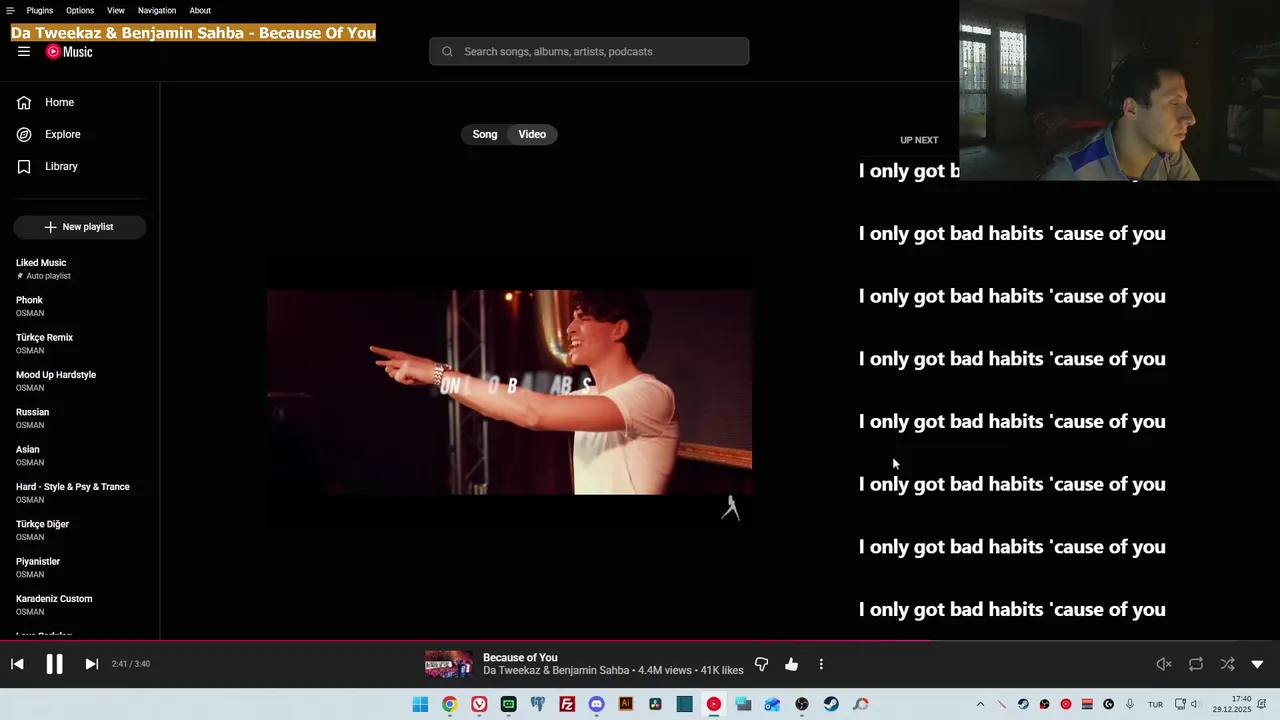
Task: Pause the current song
Action: click(54, 664)
